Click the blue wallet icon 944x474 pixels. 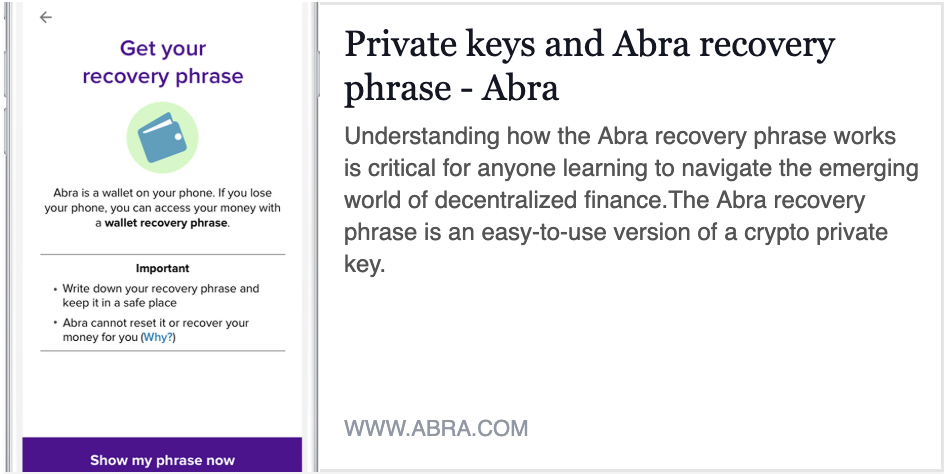pos(162,137)
